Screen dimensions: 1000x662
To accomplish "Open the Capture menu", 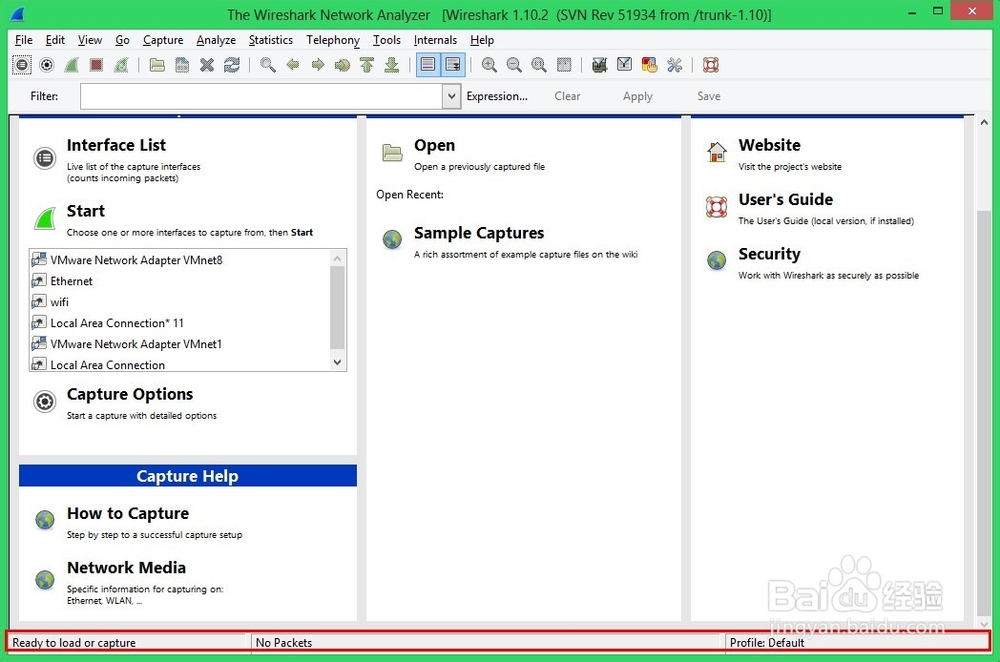I will (163, 40).
